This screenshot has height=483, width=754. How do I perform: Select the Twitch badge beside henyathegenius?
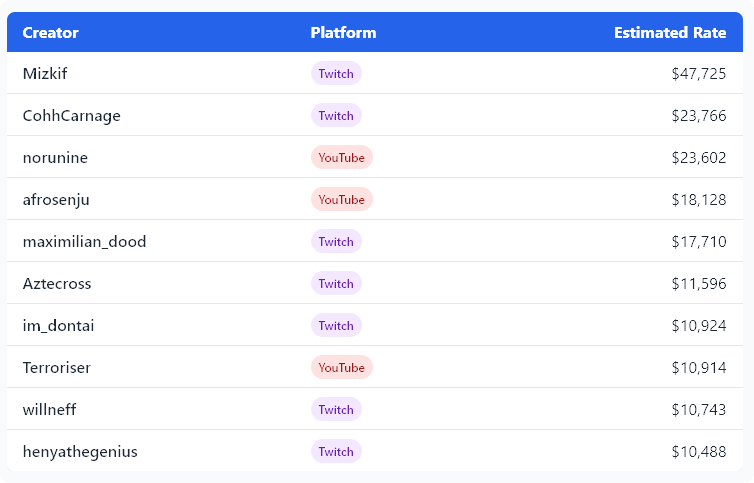point(336,451)
